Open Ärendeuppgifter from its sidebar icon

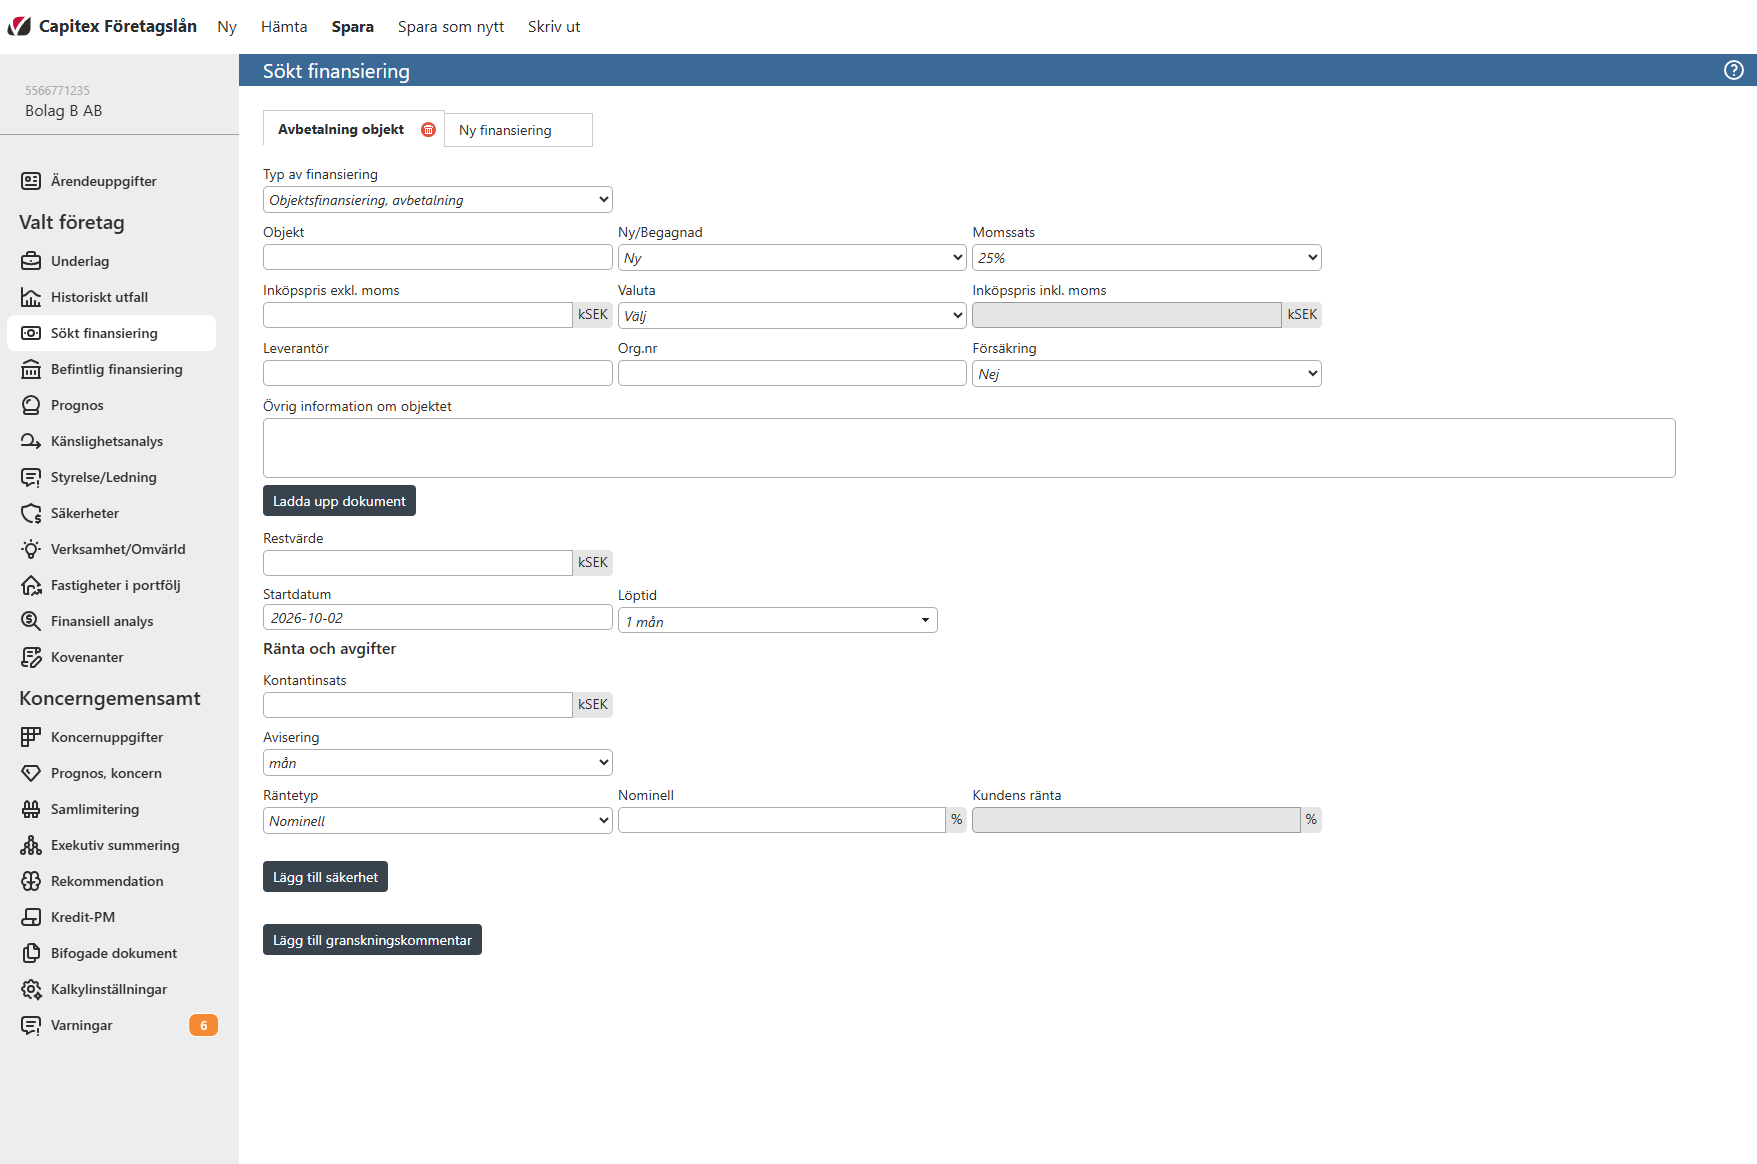[31, 181]
